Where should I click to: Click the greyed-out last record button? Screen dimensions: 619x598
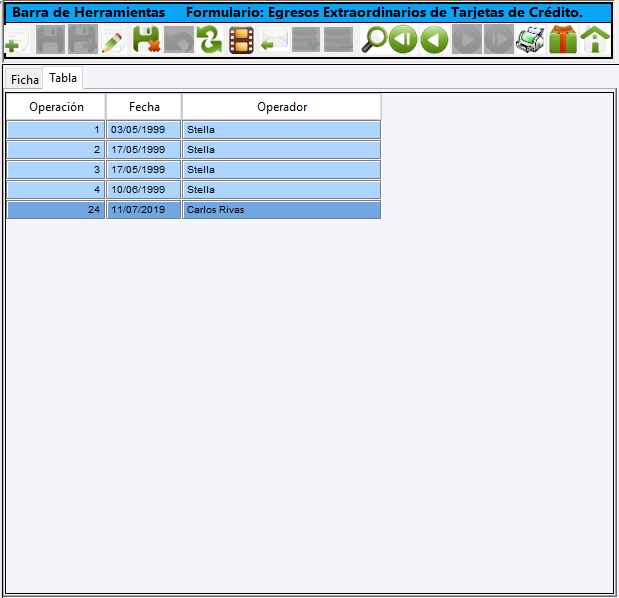pyautogui.click(x=499, y=39)
